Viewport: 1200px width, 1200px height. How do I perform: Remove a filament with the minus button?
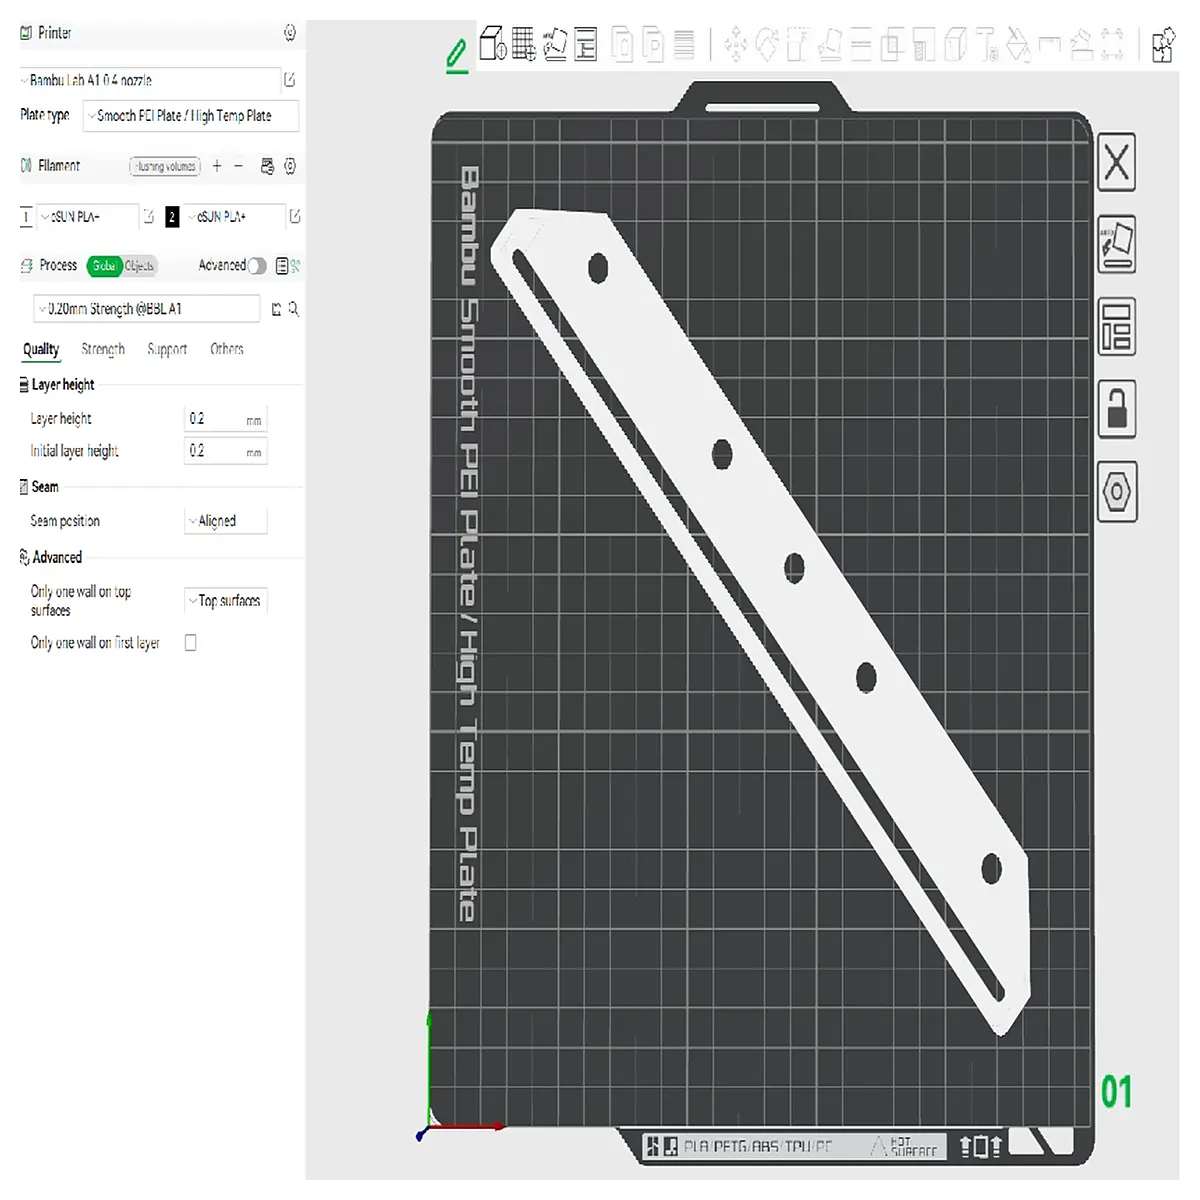239,166
